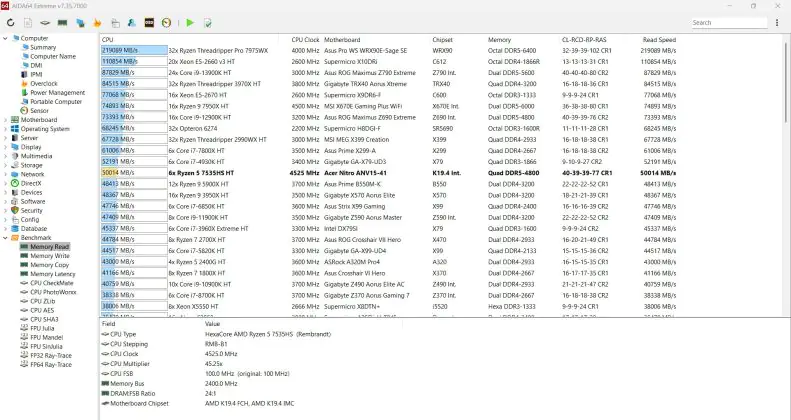Viewport: 791px width, 420px height.
Task: Open the Overclock page
Action: (43, 84)
